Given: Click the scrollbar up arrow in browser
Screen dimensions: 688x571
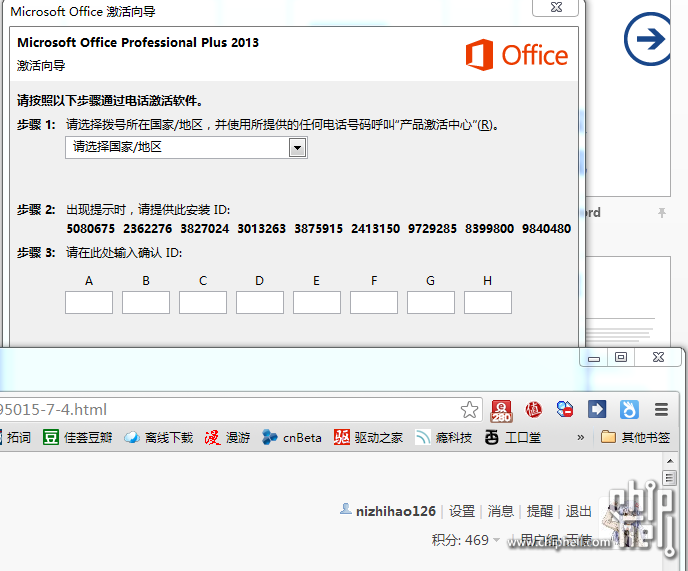Looking at the screenshot, I should (x=670, y=461).
